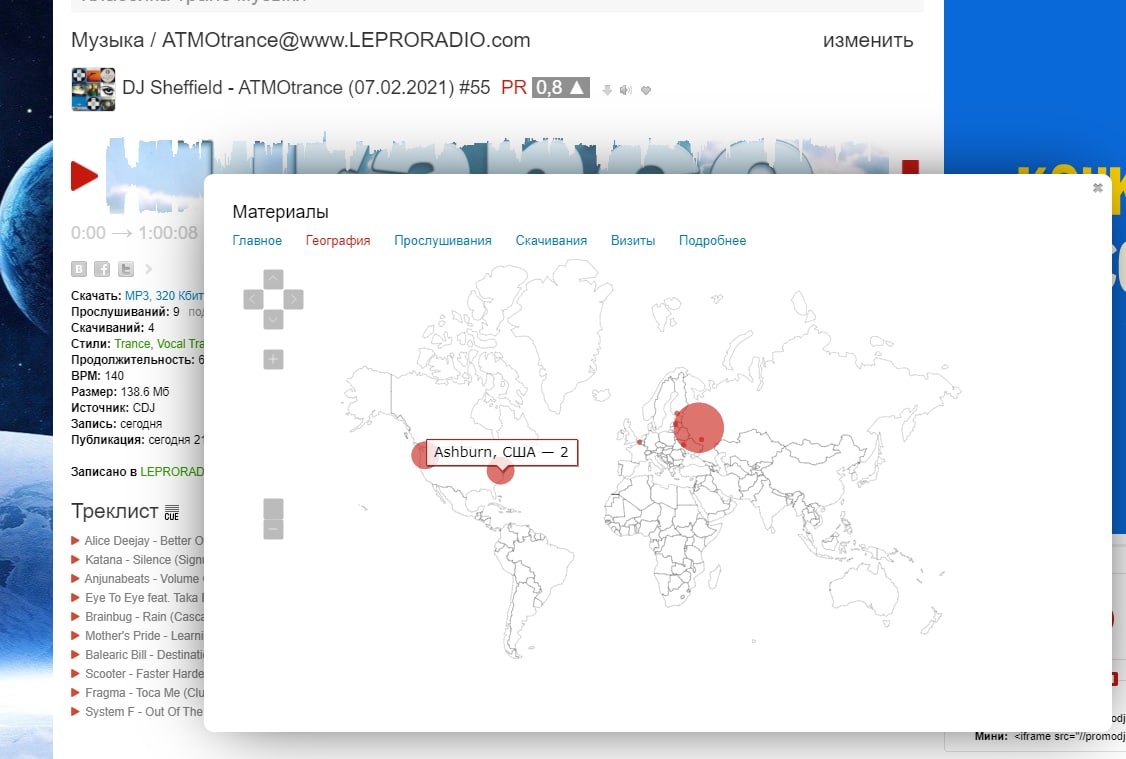Viewport: 1126px width, 759px height.
Task: Share the mix on Twitter
Action: pyautogui.click(x=126, y=269)
